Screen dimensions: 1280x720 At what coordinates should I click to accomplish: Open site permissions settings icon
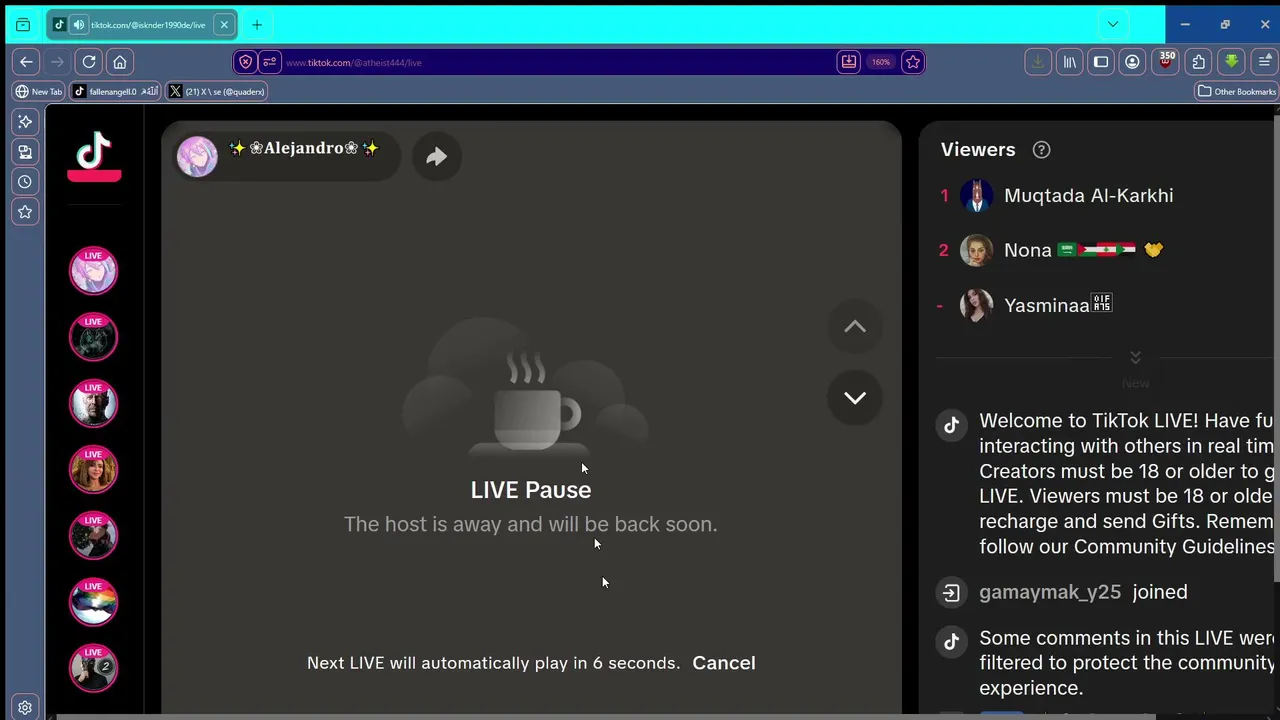pyautogui.click(x=269, y=62)
